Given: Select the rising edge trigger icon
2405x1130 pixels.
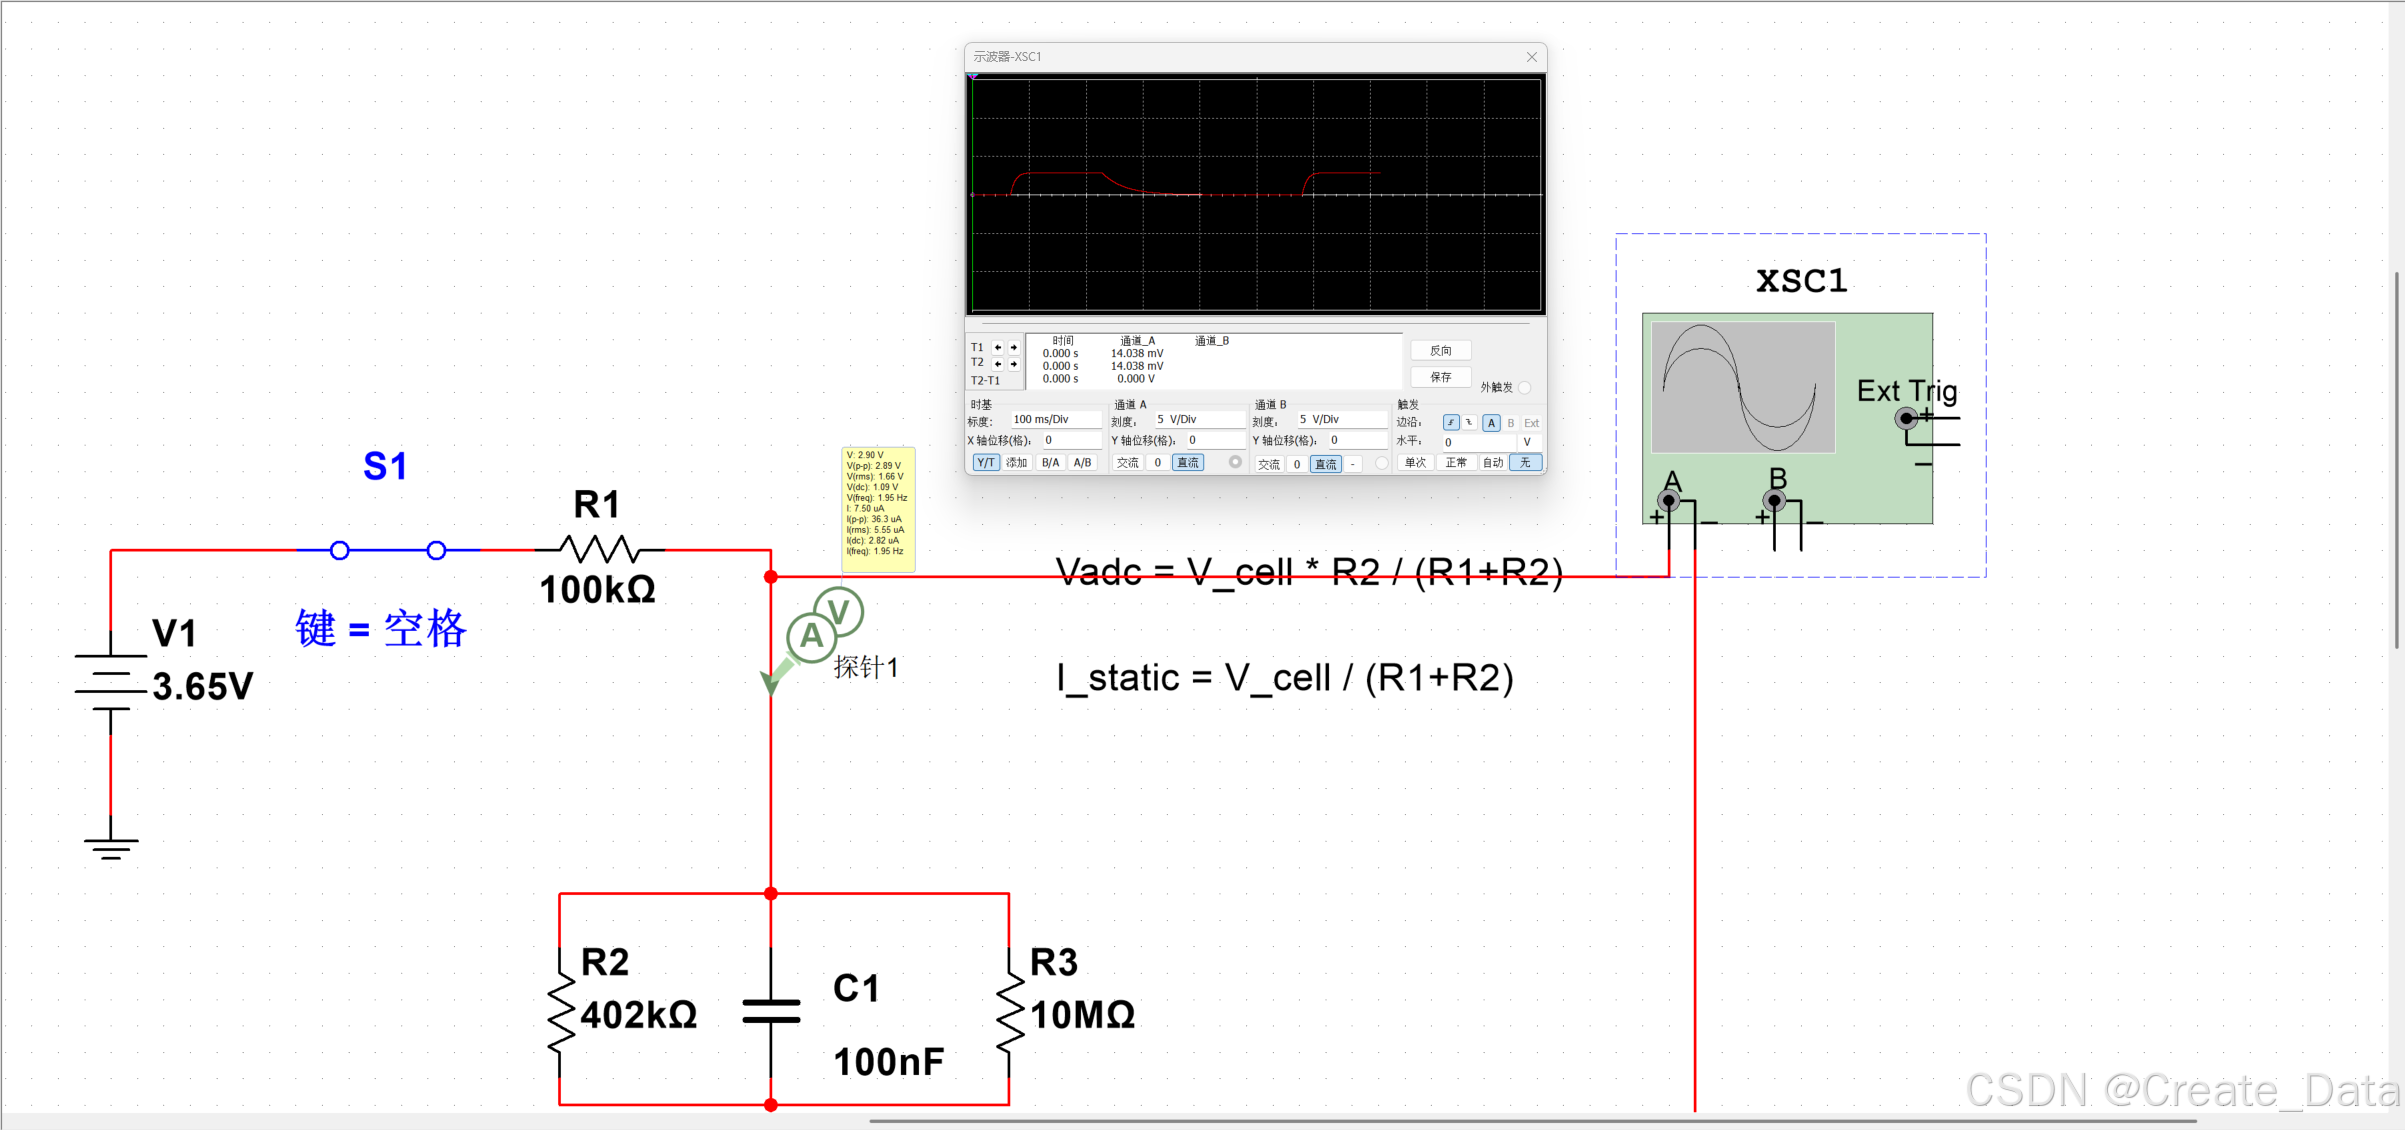Looking at the screenshot, I should click(x=1451, y=422).
